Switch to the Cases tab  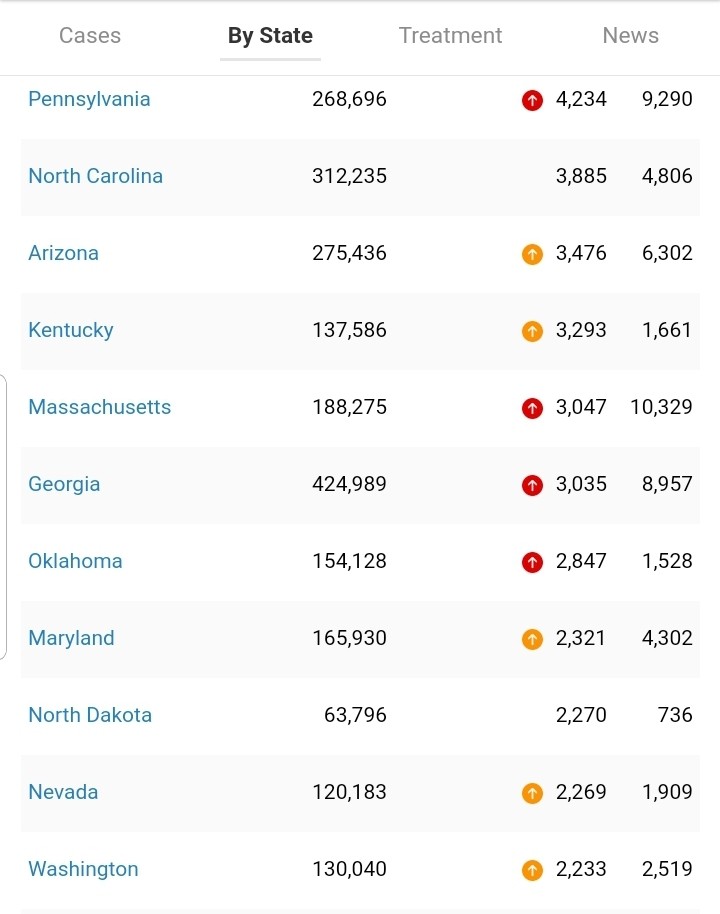pos(90,36)
